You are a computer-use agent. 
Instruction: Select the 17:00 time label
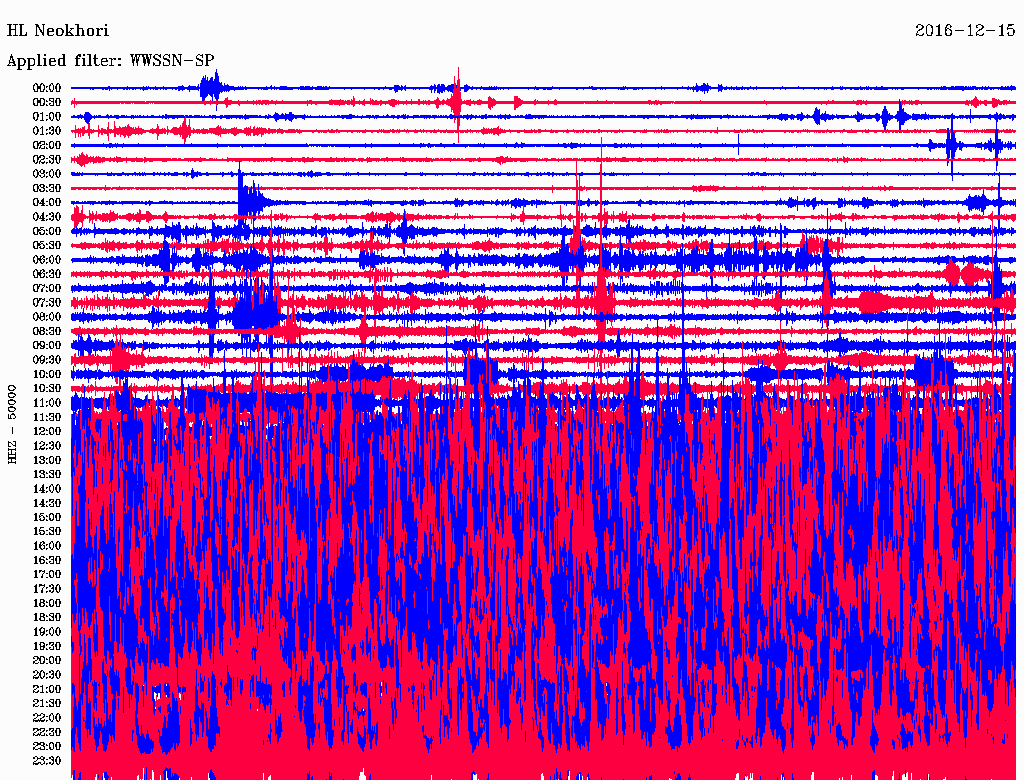(x=47, y=574)
